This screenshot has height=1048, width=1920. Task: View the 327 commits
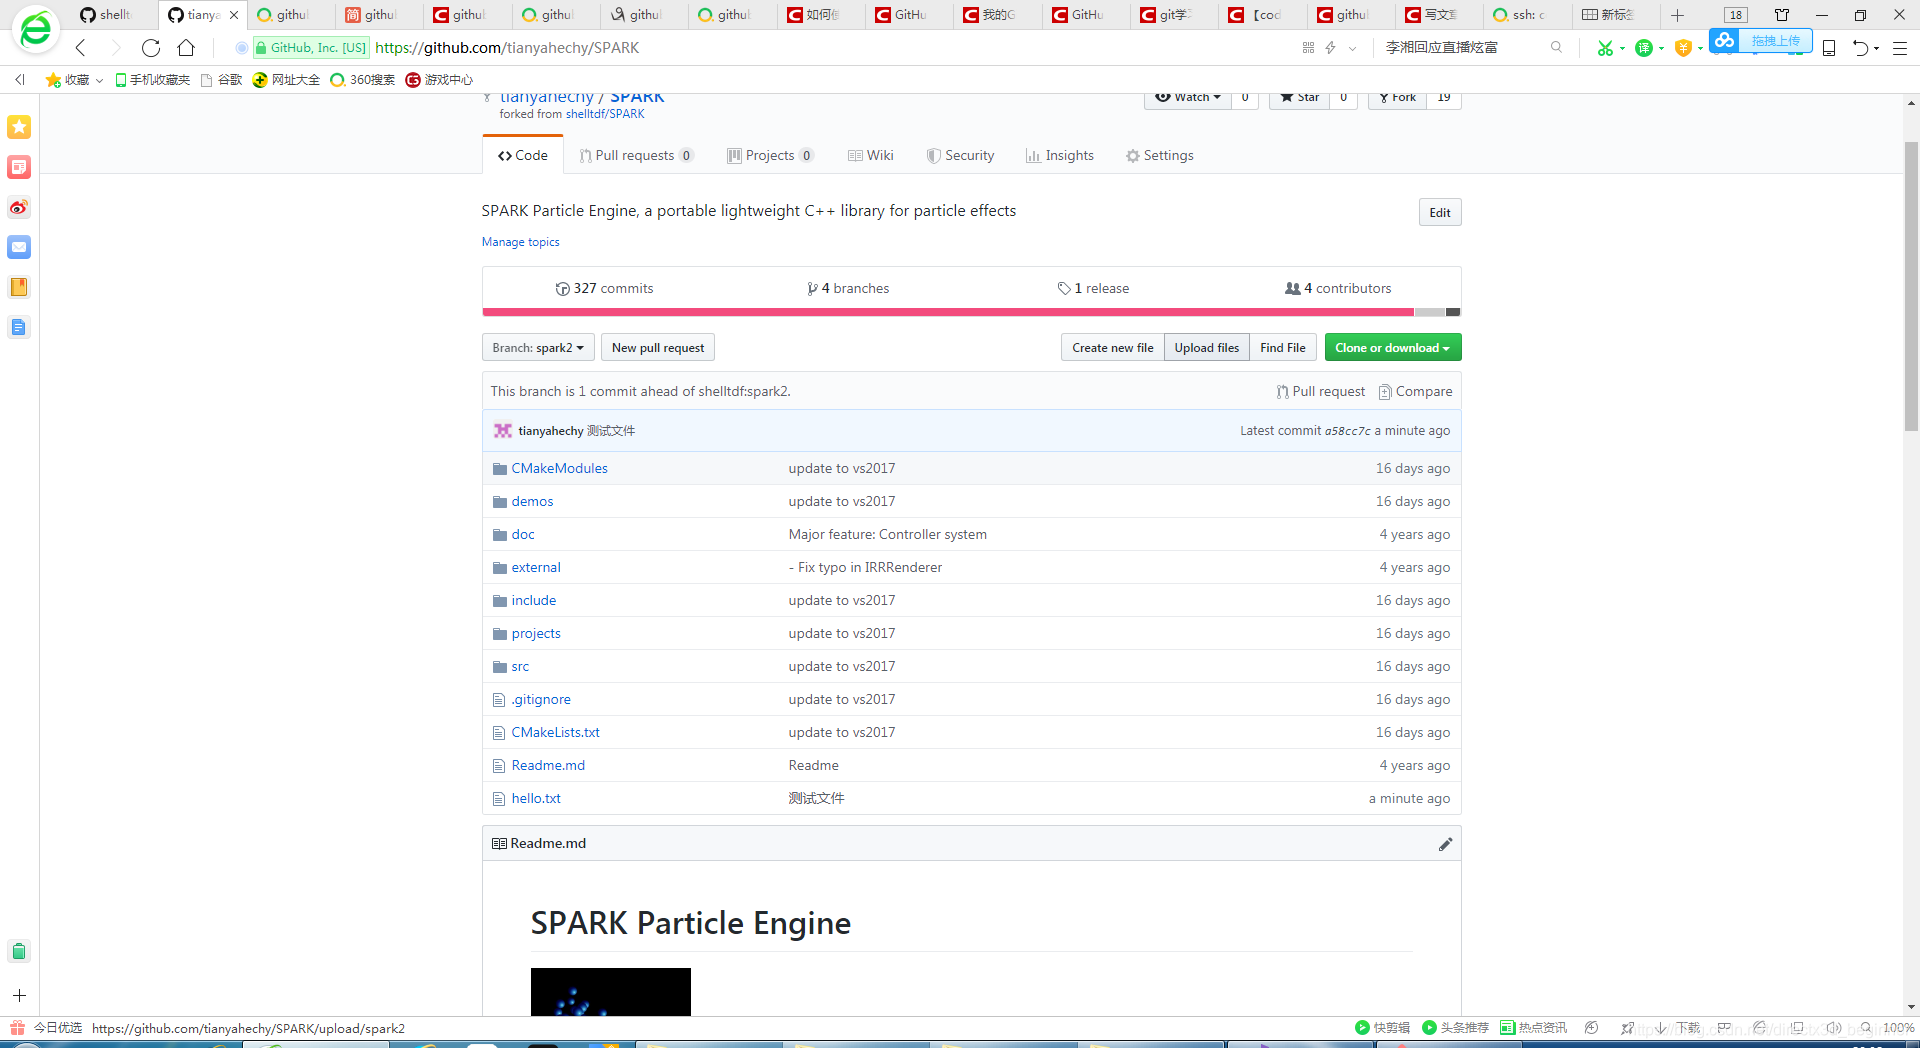tap(604, 288)
